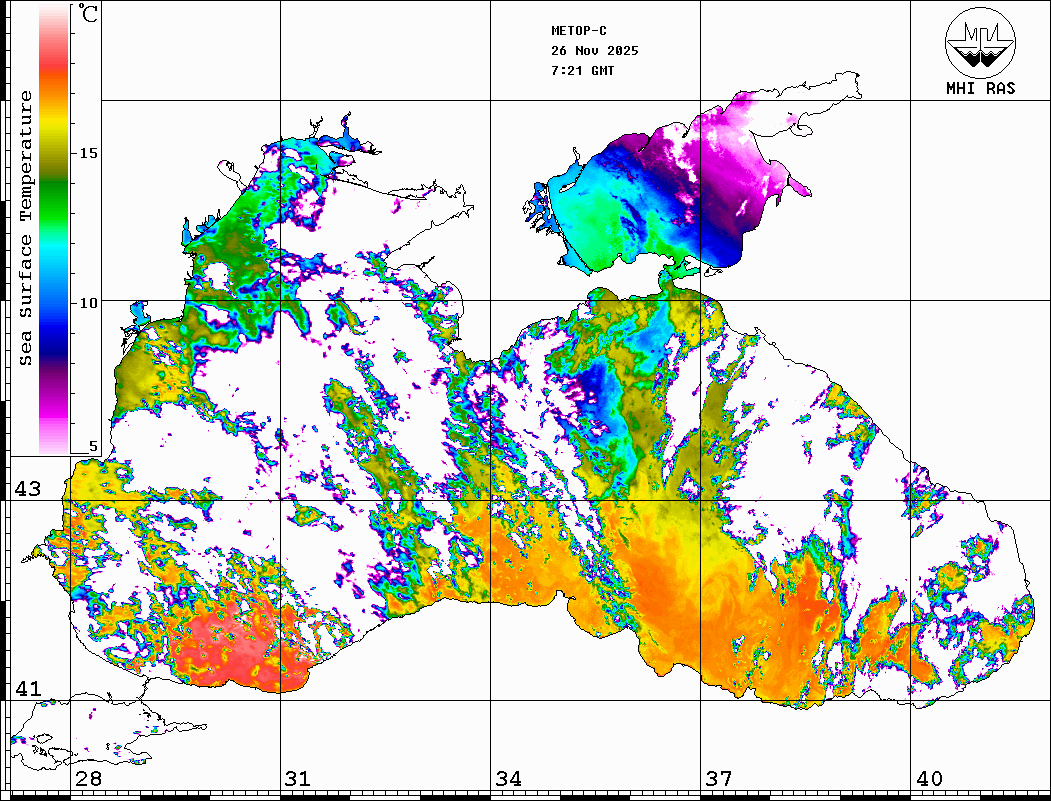
Task: Click the longitude 28 axis label
Action: coord(88,779)
